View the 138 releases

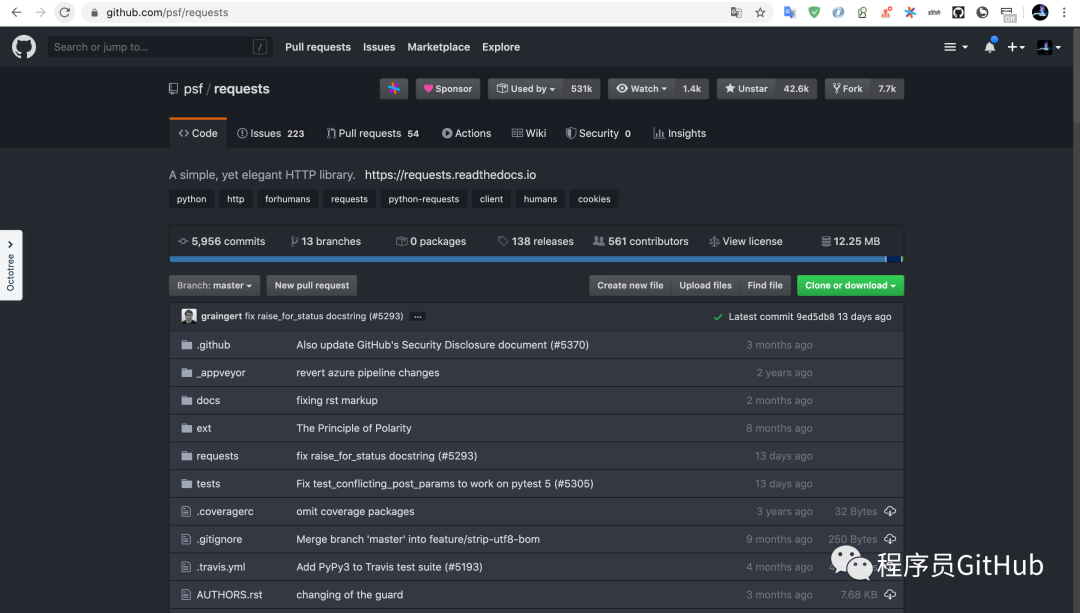pos(536,241)
